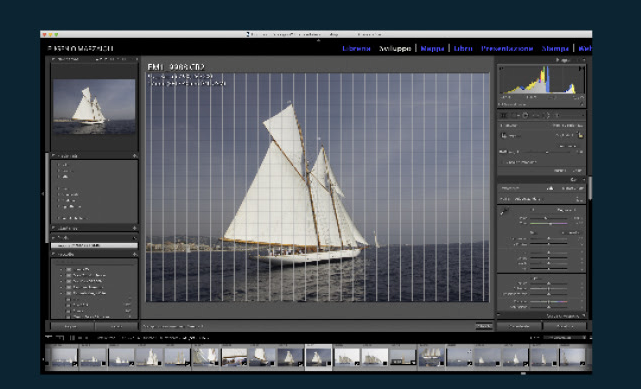Adjust the Tint slider
The width and height of the screenshot is (641, 389).
click(548, 224)
